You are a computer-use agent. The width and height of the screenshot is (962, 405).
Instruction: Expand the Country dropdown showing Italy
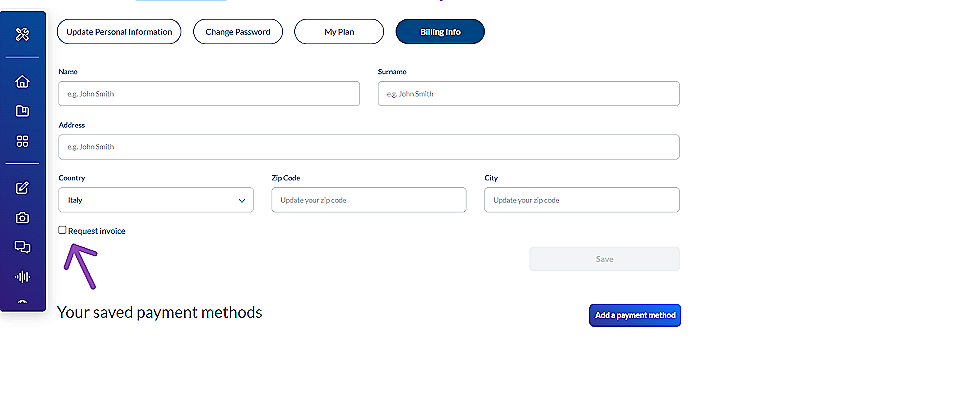156,200
